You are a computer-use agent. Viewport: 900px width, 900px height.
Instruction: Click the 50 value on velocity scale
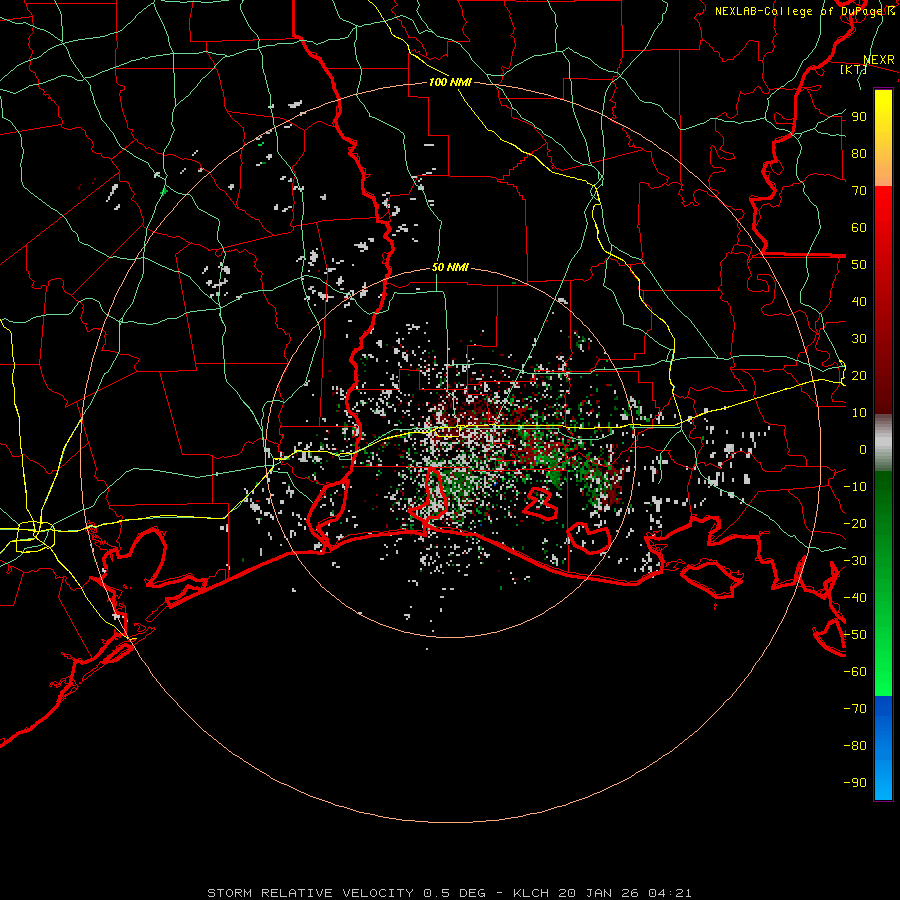coord(859,265)
